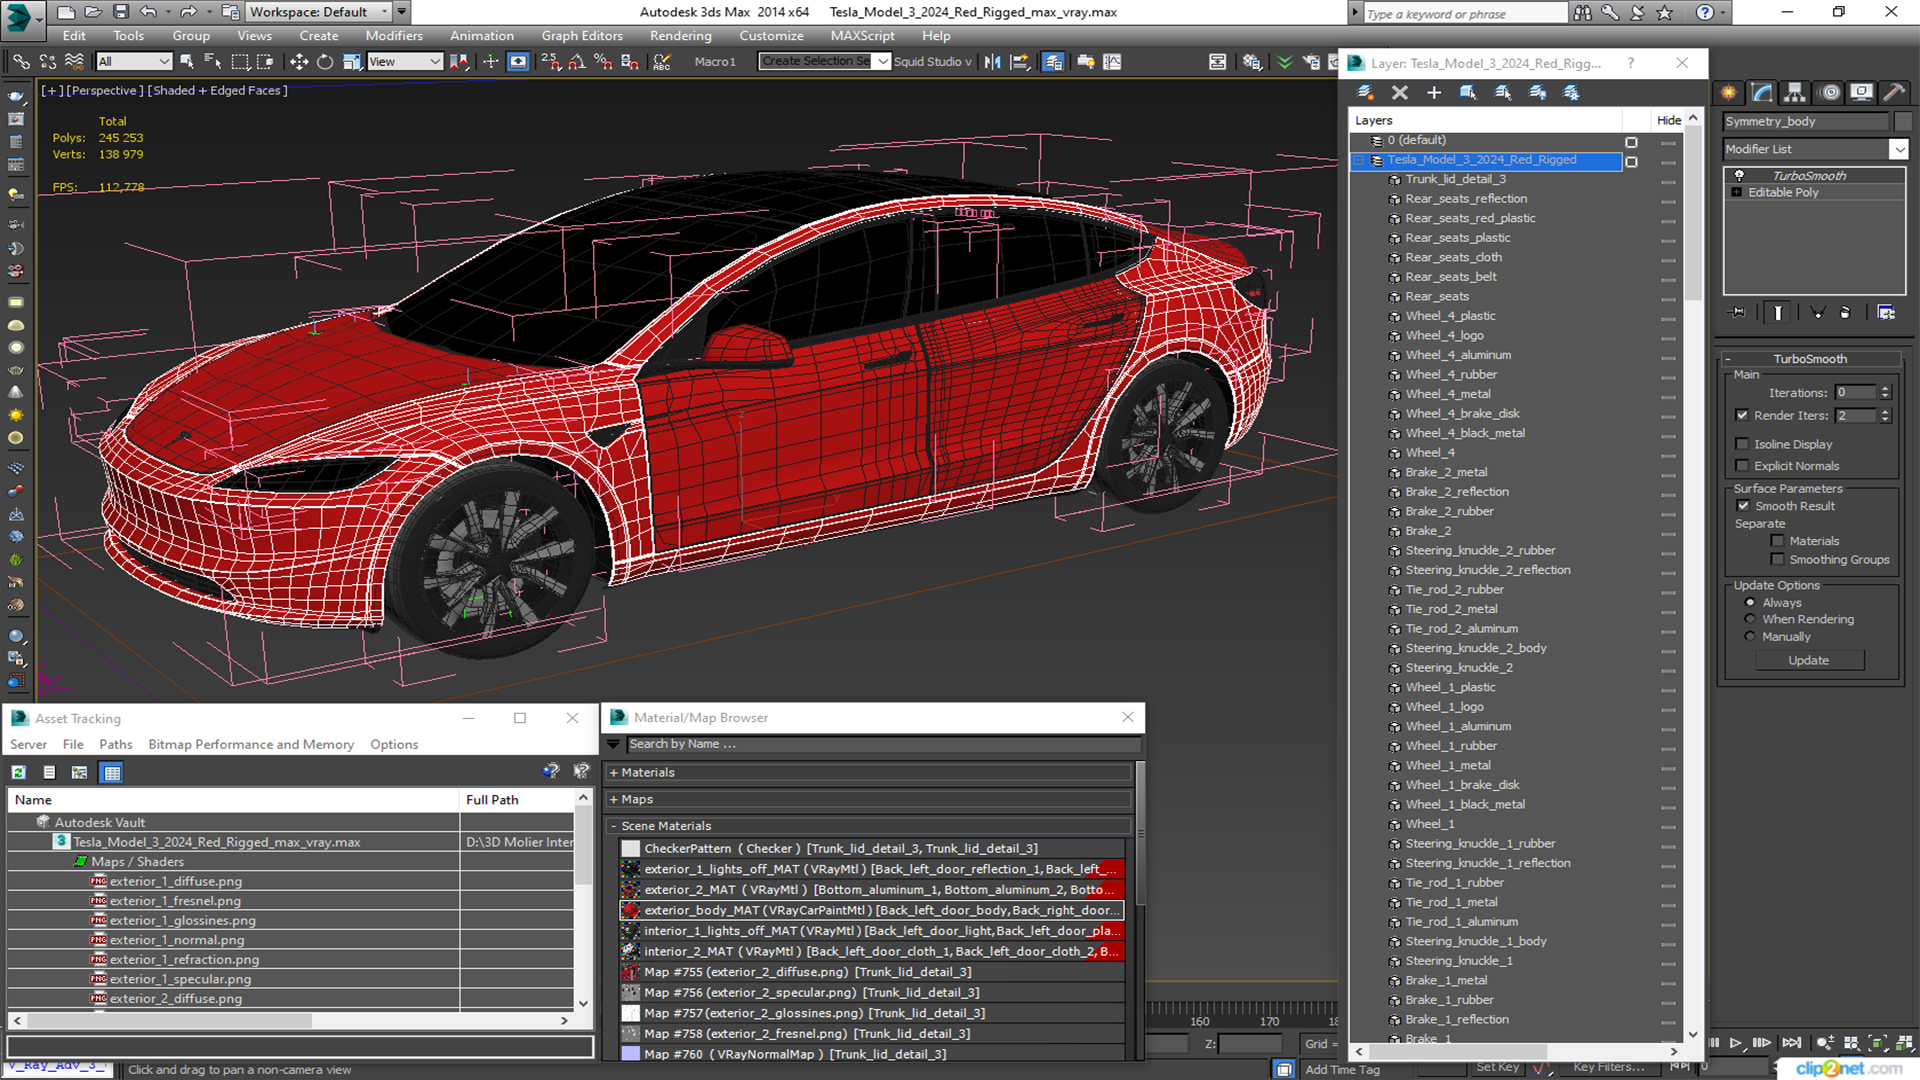Image resolution: width=1920 pixels, height=1080 pixels.
Task: Click Create New Layer icon in Layer dialog
Action: pyautogui.click(x=1365, y=92)
